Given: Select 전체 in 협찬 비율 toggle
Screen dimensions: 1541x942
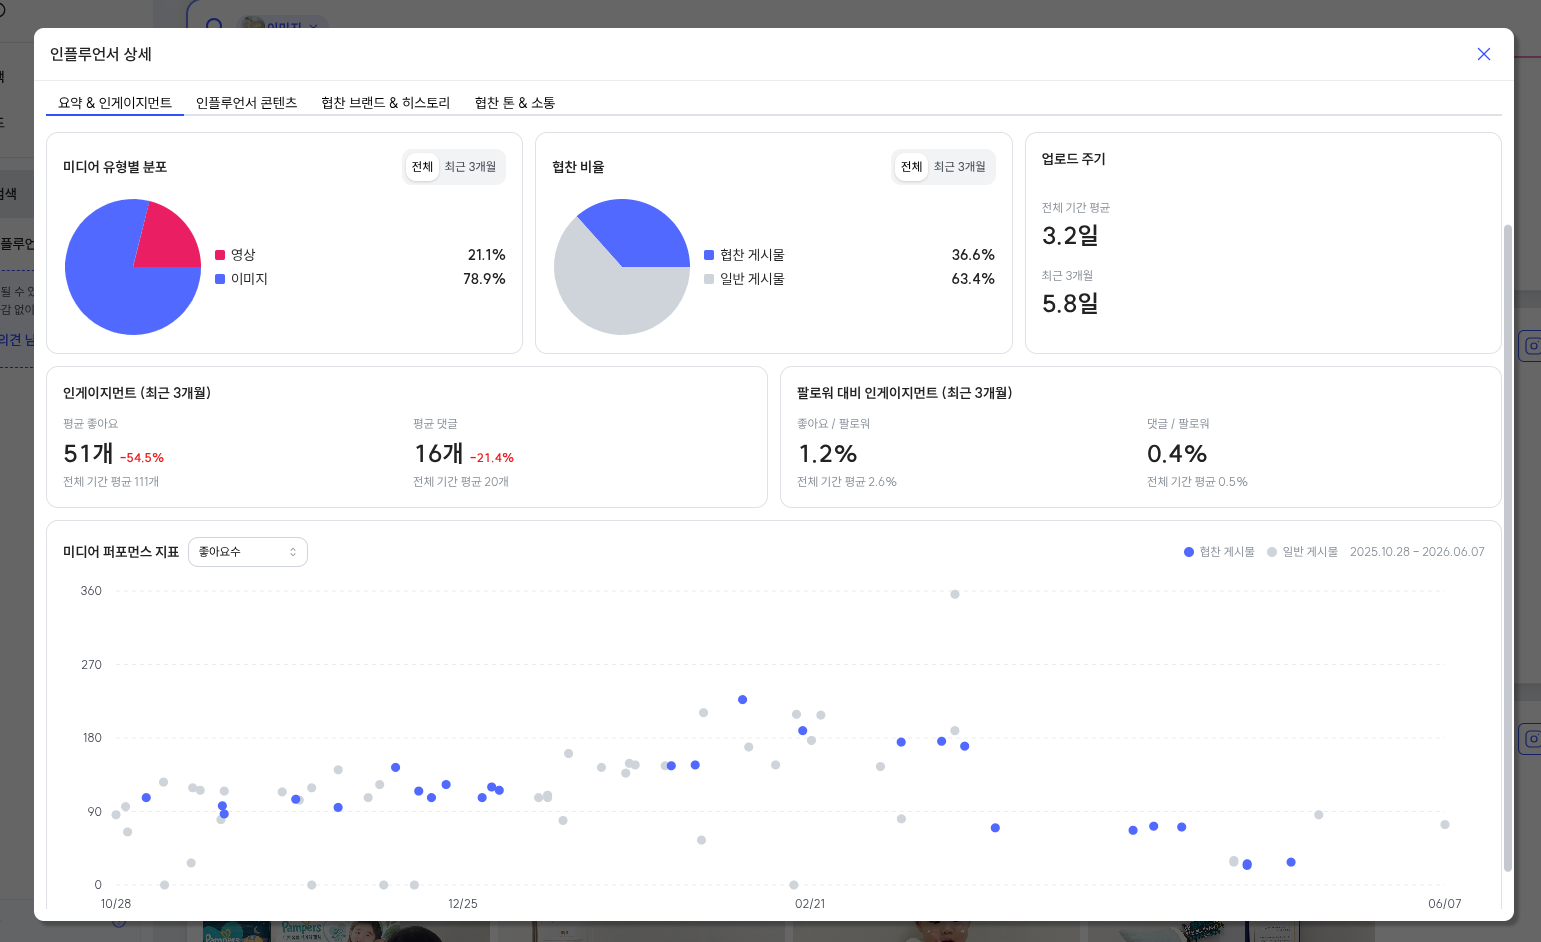Looking at the screenshot, I should click(x=912, y=167).
